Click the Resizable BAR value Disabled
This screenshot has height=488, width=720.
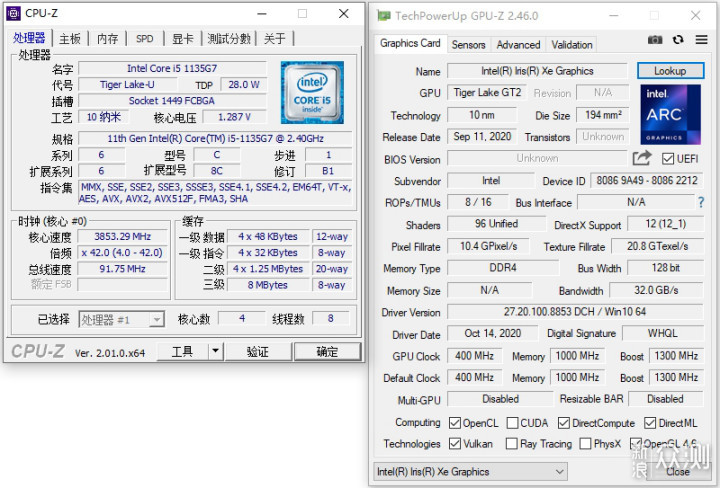[x=665, y=399]
